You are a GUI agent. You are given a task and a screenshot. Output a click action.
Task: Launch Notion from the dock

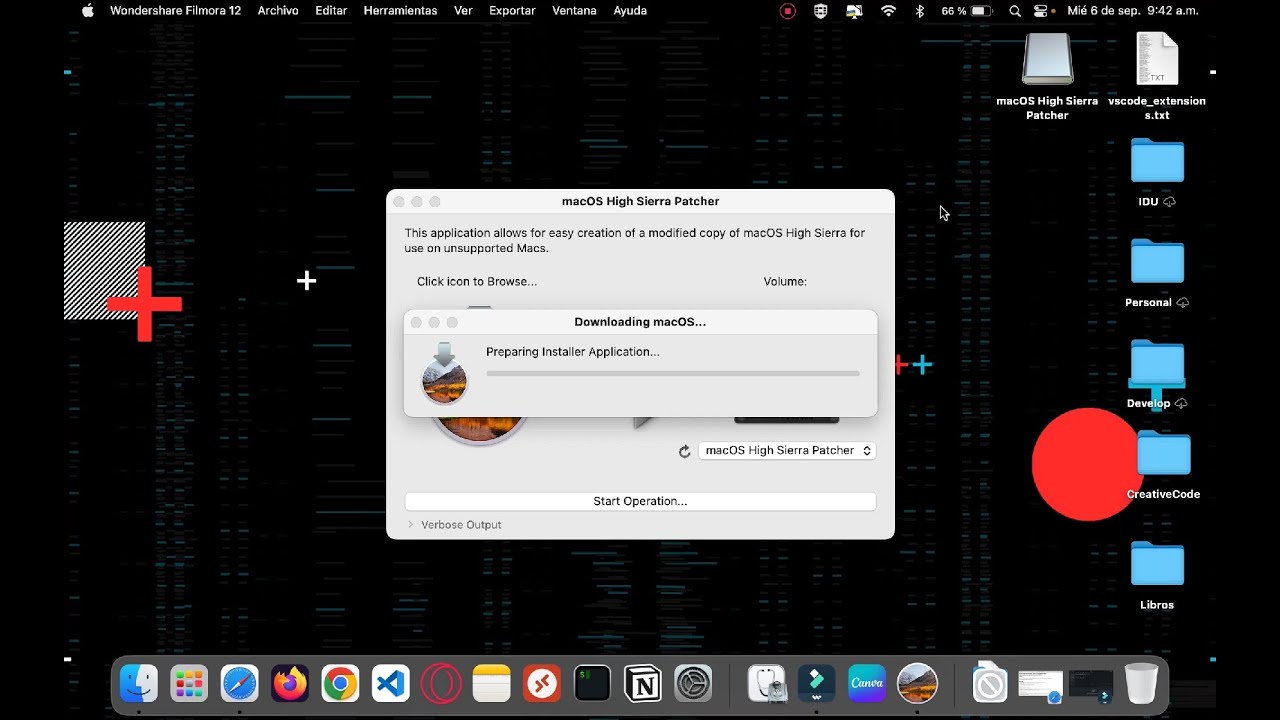pos(643,684)
